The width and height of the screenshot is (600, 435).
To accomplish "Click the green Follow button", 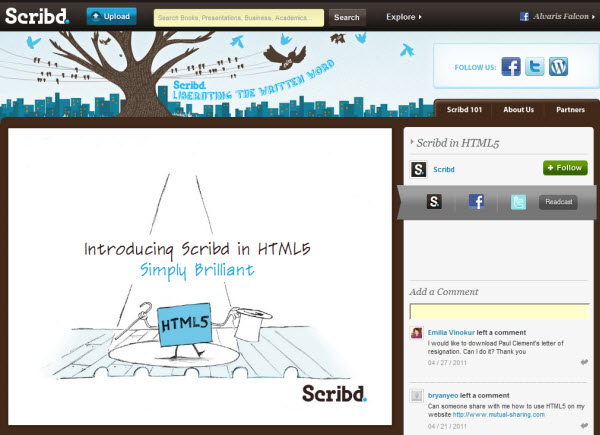I will point(565,168).
